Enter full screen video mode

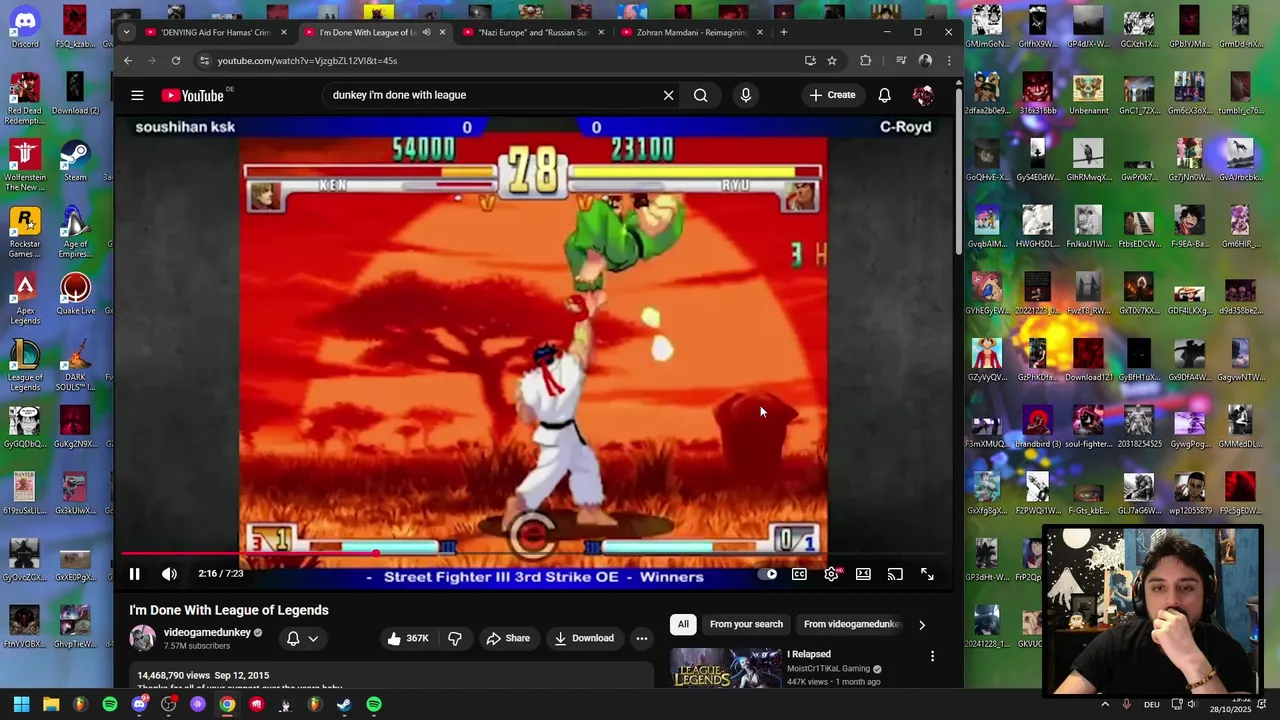927,574
